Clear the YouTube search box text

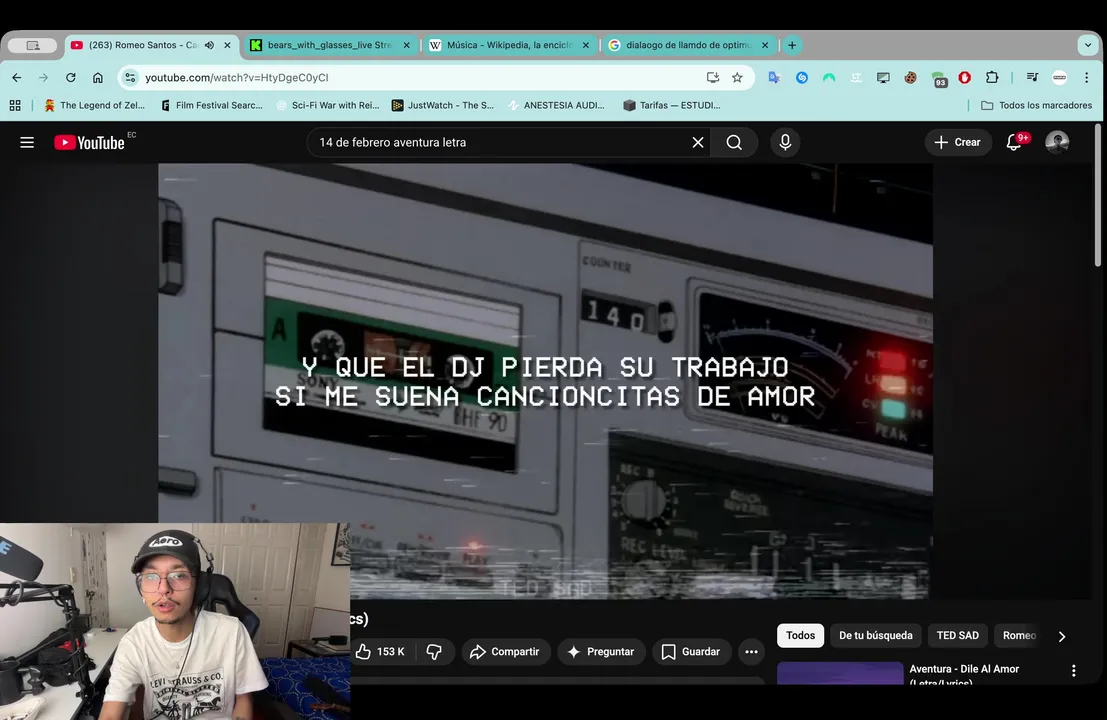pyautogui.click(x=698, y=143)
